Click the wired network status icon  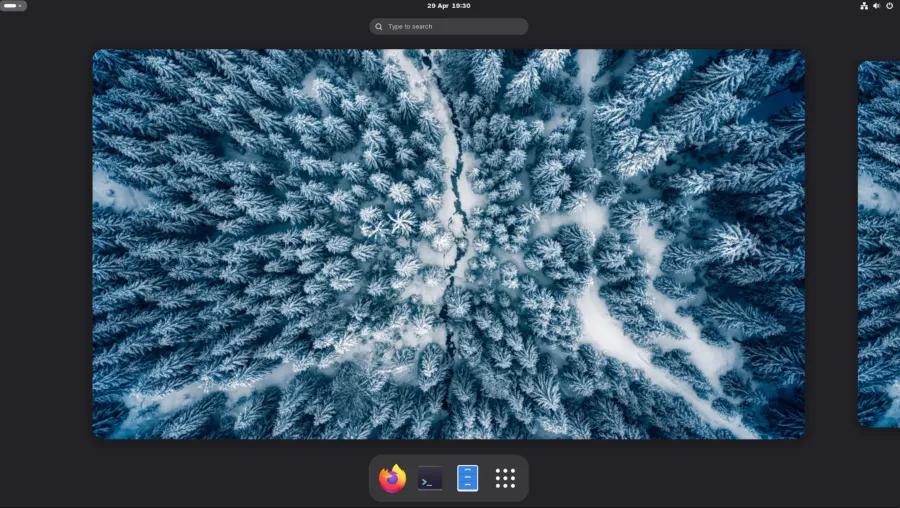[x=864, y=6]
